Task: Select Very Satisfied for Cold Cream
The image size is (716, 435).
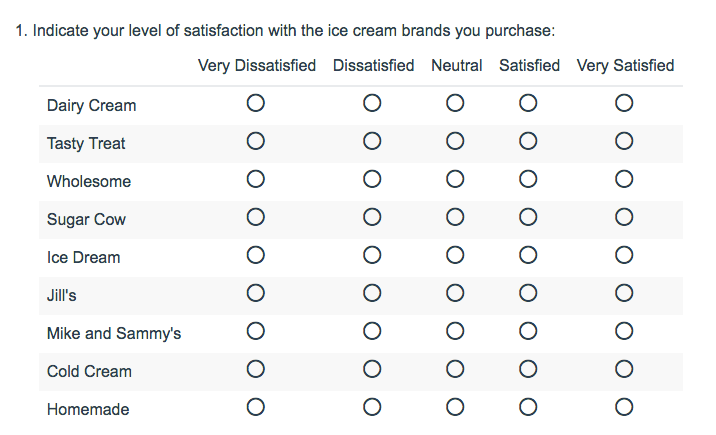Action: click(x=624, y=369)
